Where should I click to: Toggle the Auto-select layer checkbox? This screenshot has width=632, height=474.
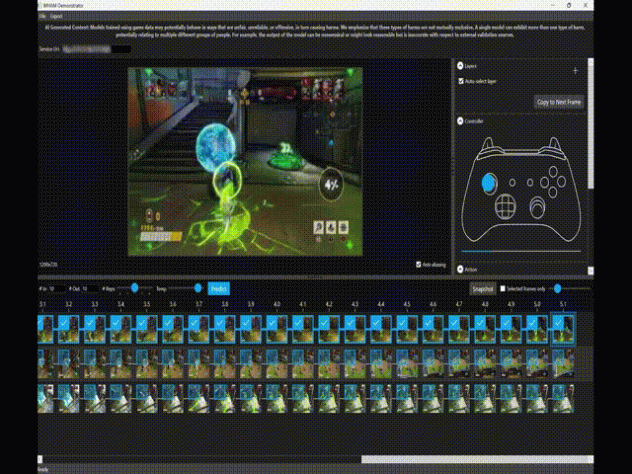click(461, 81)
